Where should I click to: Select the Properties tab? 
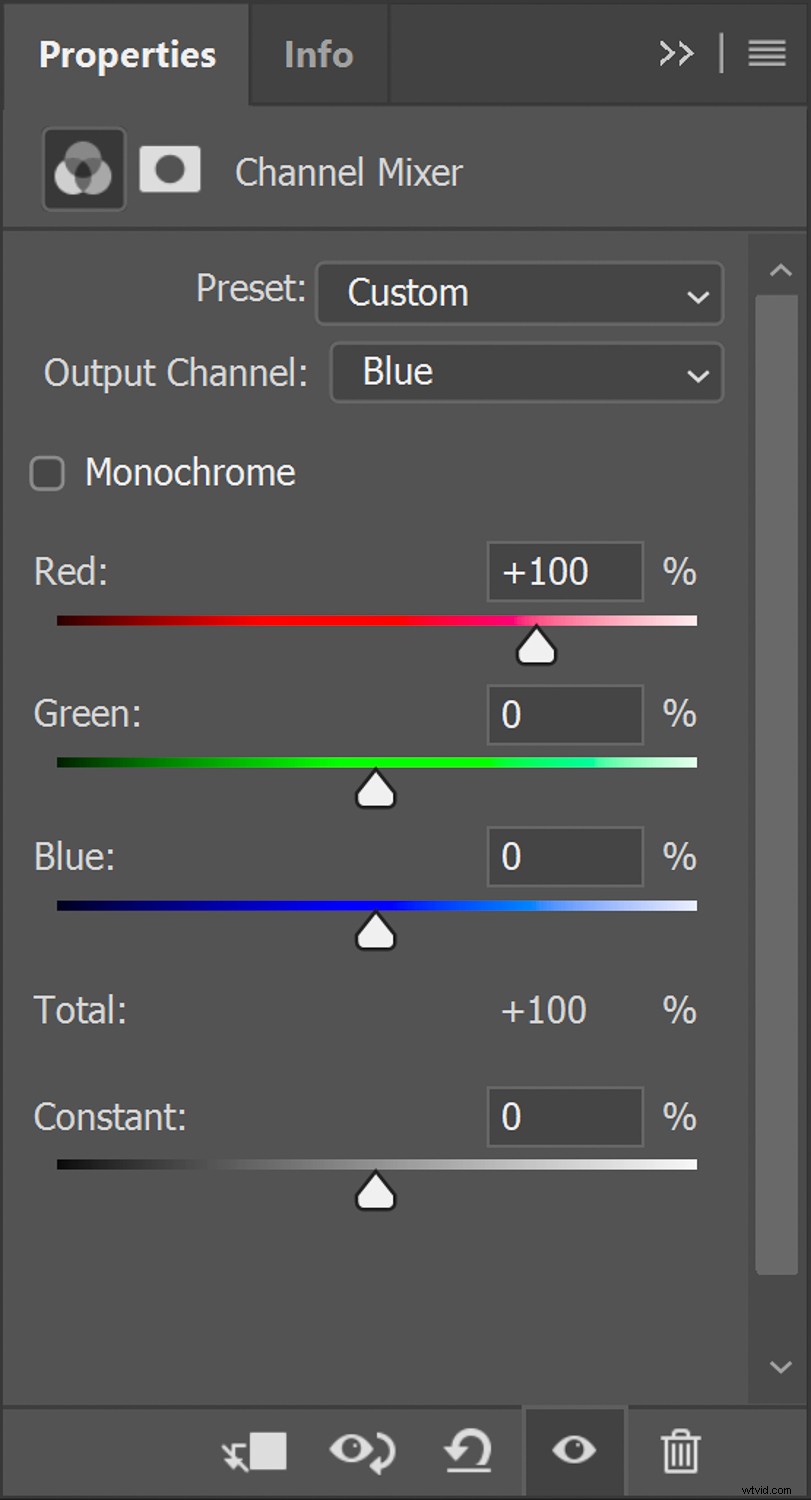coord(126,55)
